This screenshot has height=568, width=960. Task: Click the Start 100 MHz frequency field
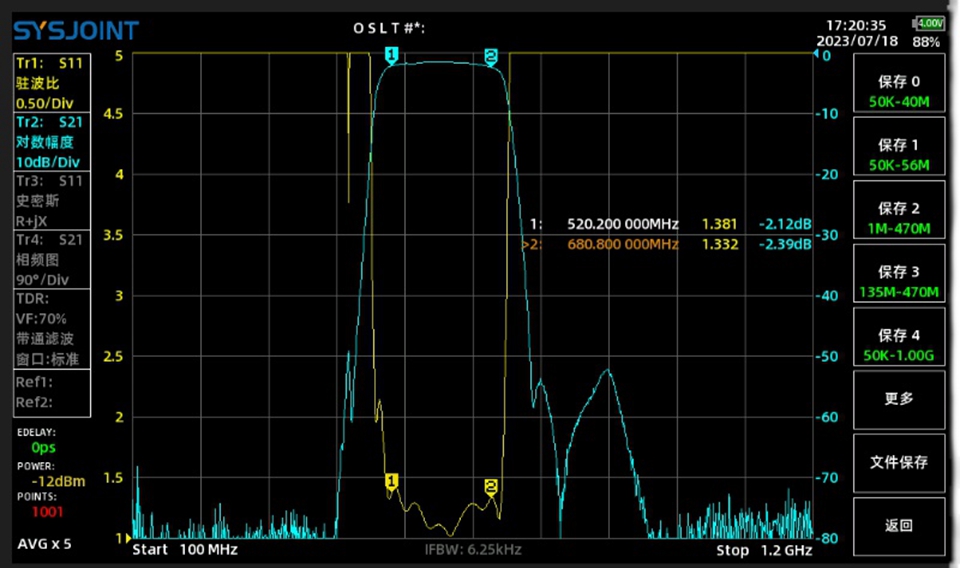pos(184,550)
